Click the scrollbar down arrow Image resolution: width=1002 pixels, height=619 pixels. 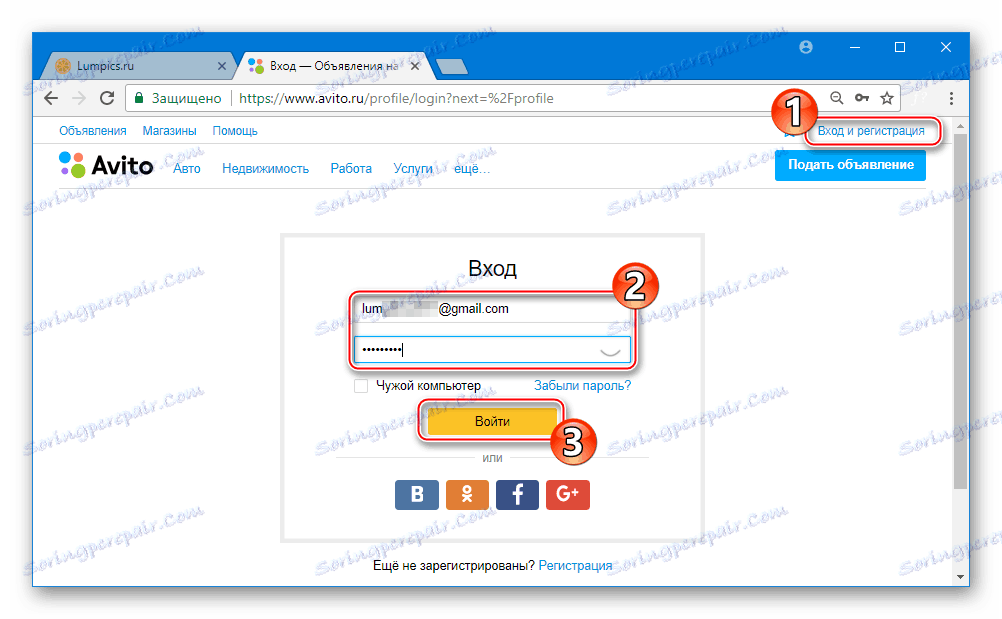[960, 576]
